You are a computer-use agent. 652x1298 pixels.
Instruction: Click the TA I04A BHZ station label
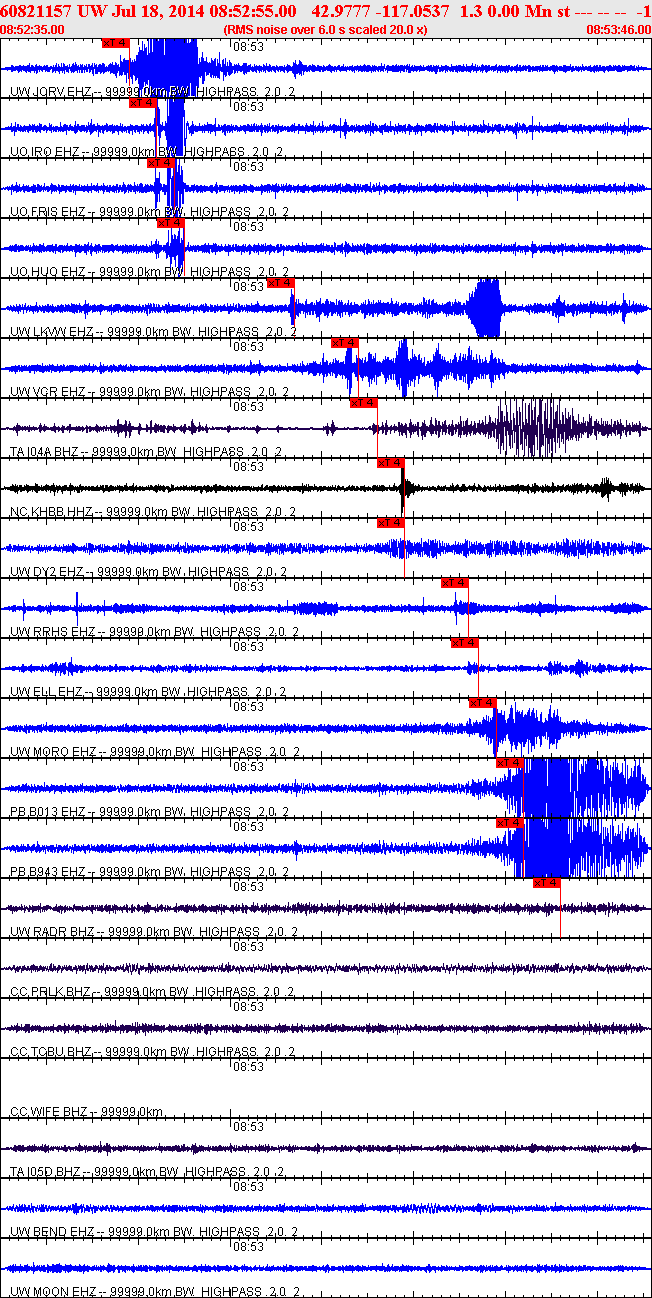click(x=145, y=451)
